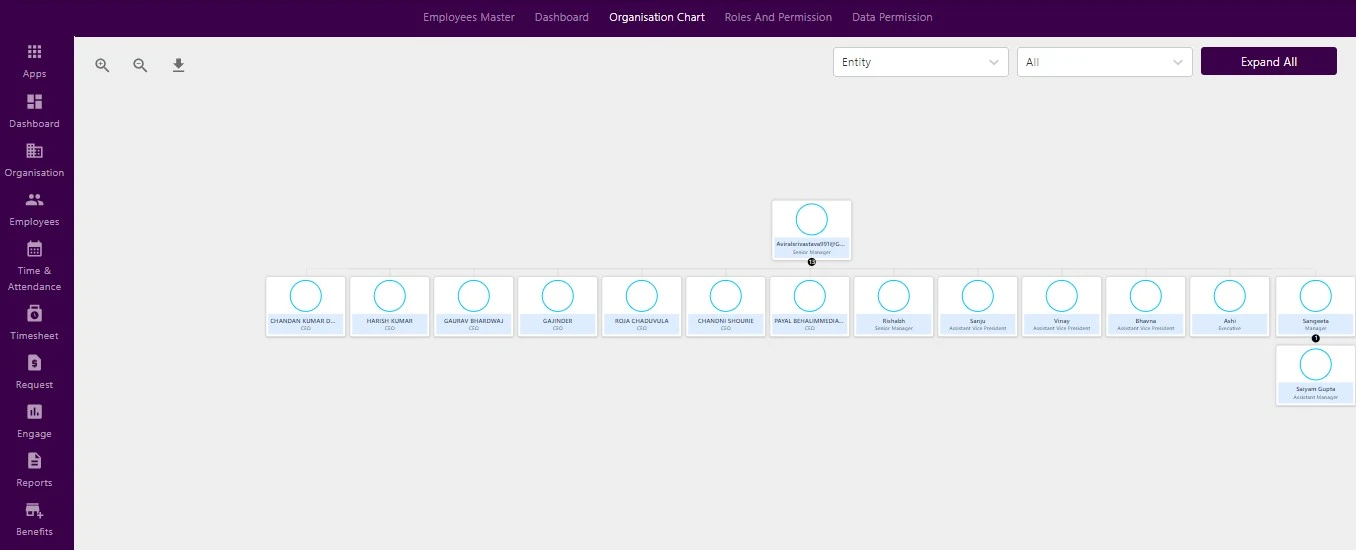This screenshot has width=1356, height=550.
Task: Click the Expand All button
Action: tap(1269, 61)
